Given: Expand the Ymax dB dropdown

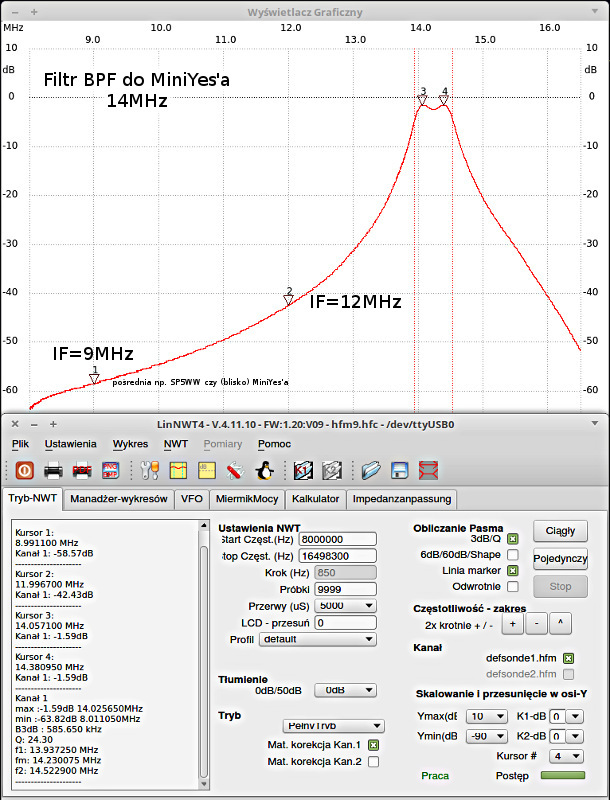Looking at the screenshot, I should [x=488, y=716].
